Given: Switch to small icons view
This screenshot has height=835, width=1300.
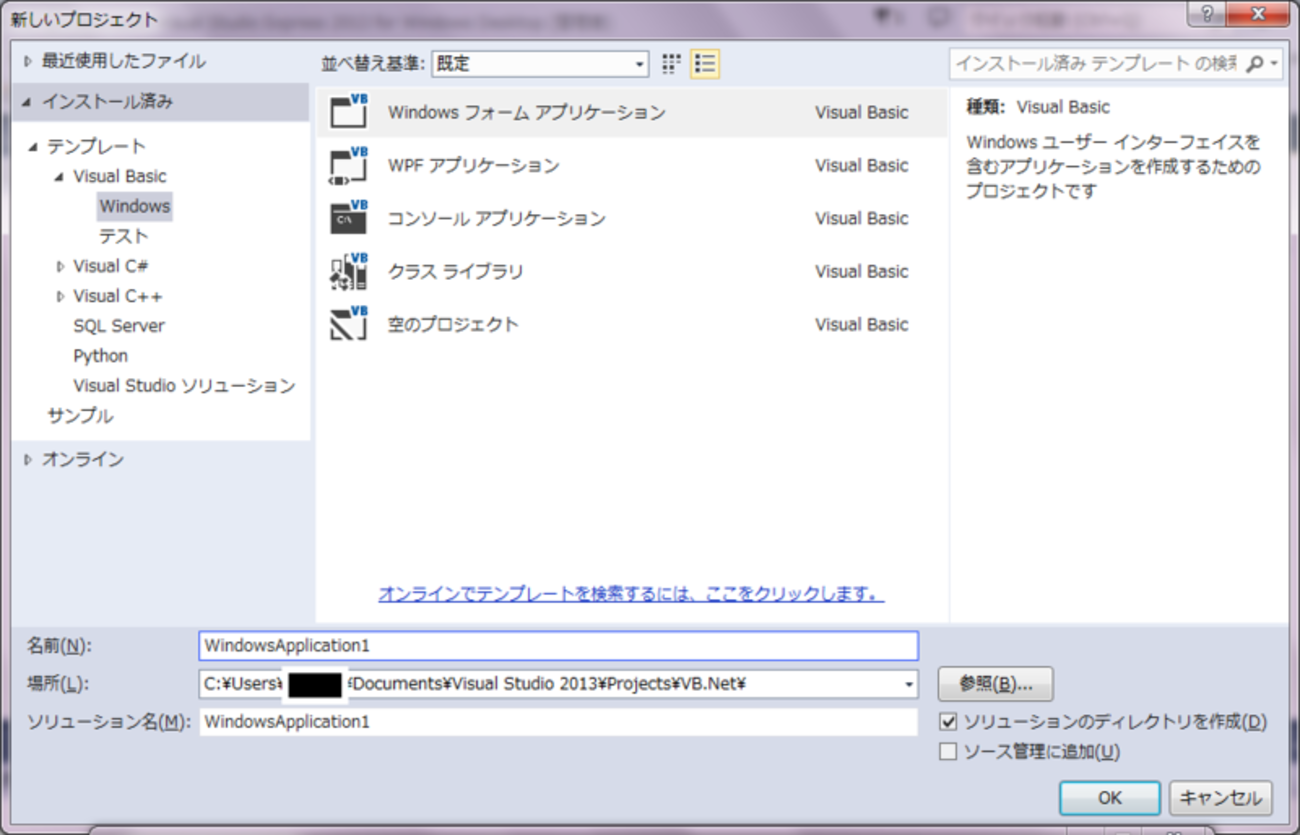Looking at the screenshot, I should pyautogui.click(x=670, y=63).
